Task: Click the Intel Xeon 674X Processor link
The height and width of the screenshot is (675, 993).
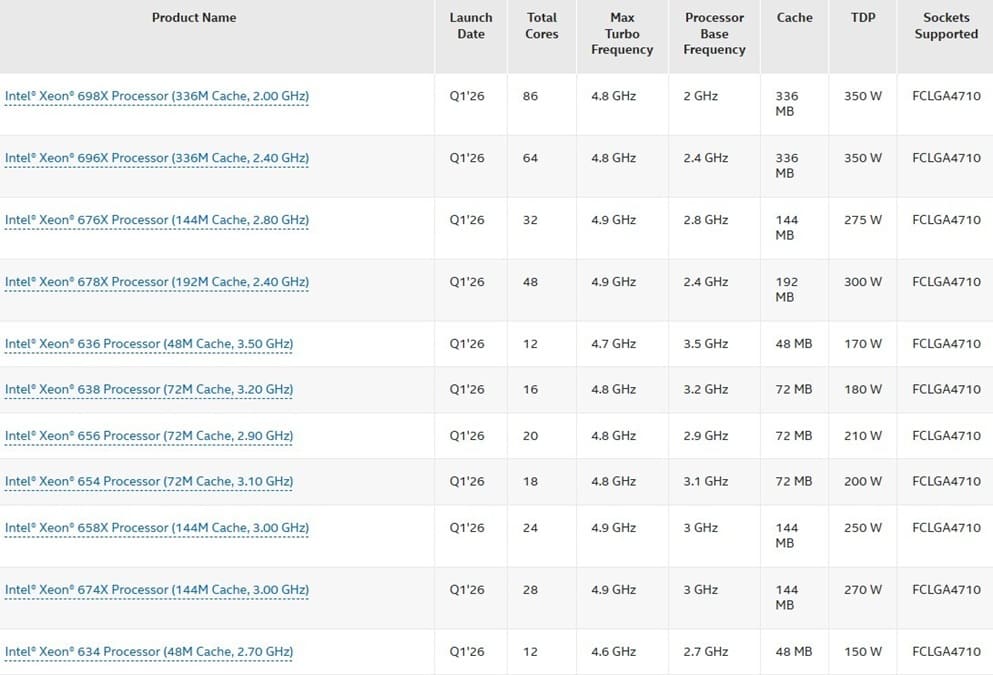Action: pyautogui.click(x=157, y=590)
